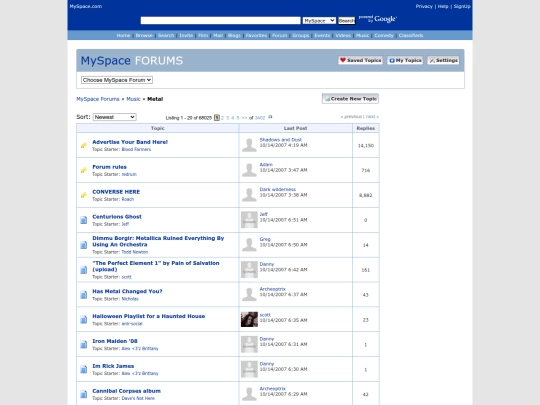Open the MySpace search scope dropdown
Viewport: 540px width, 405px height.
pyautogui.click(x=319, y=21)
